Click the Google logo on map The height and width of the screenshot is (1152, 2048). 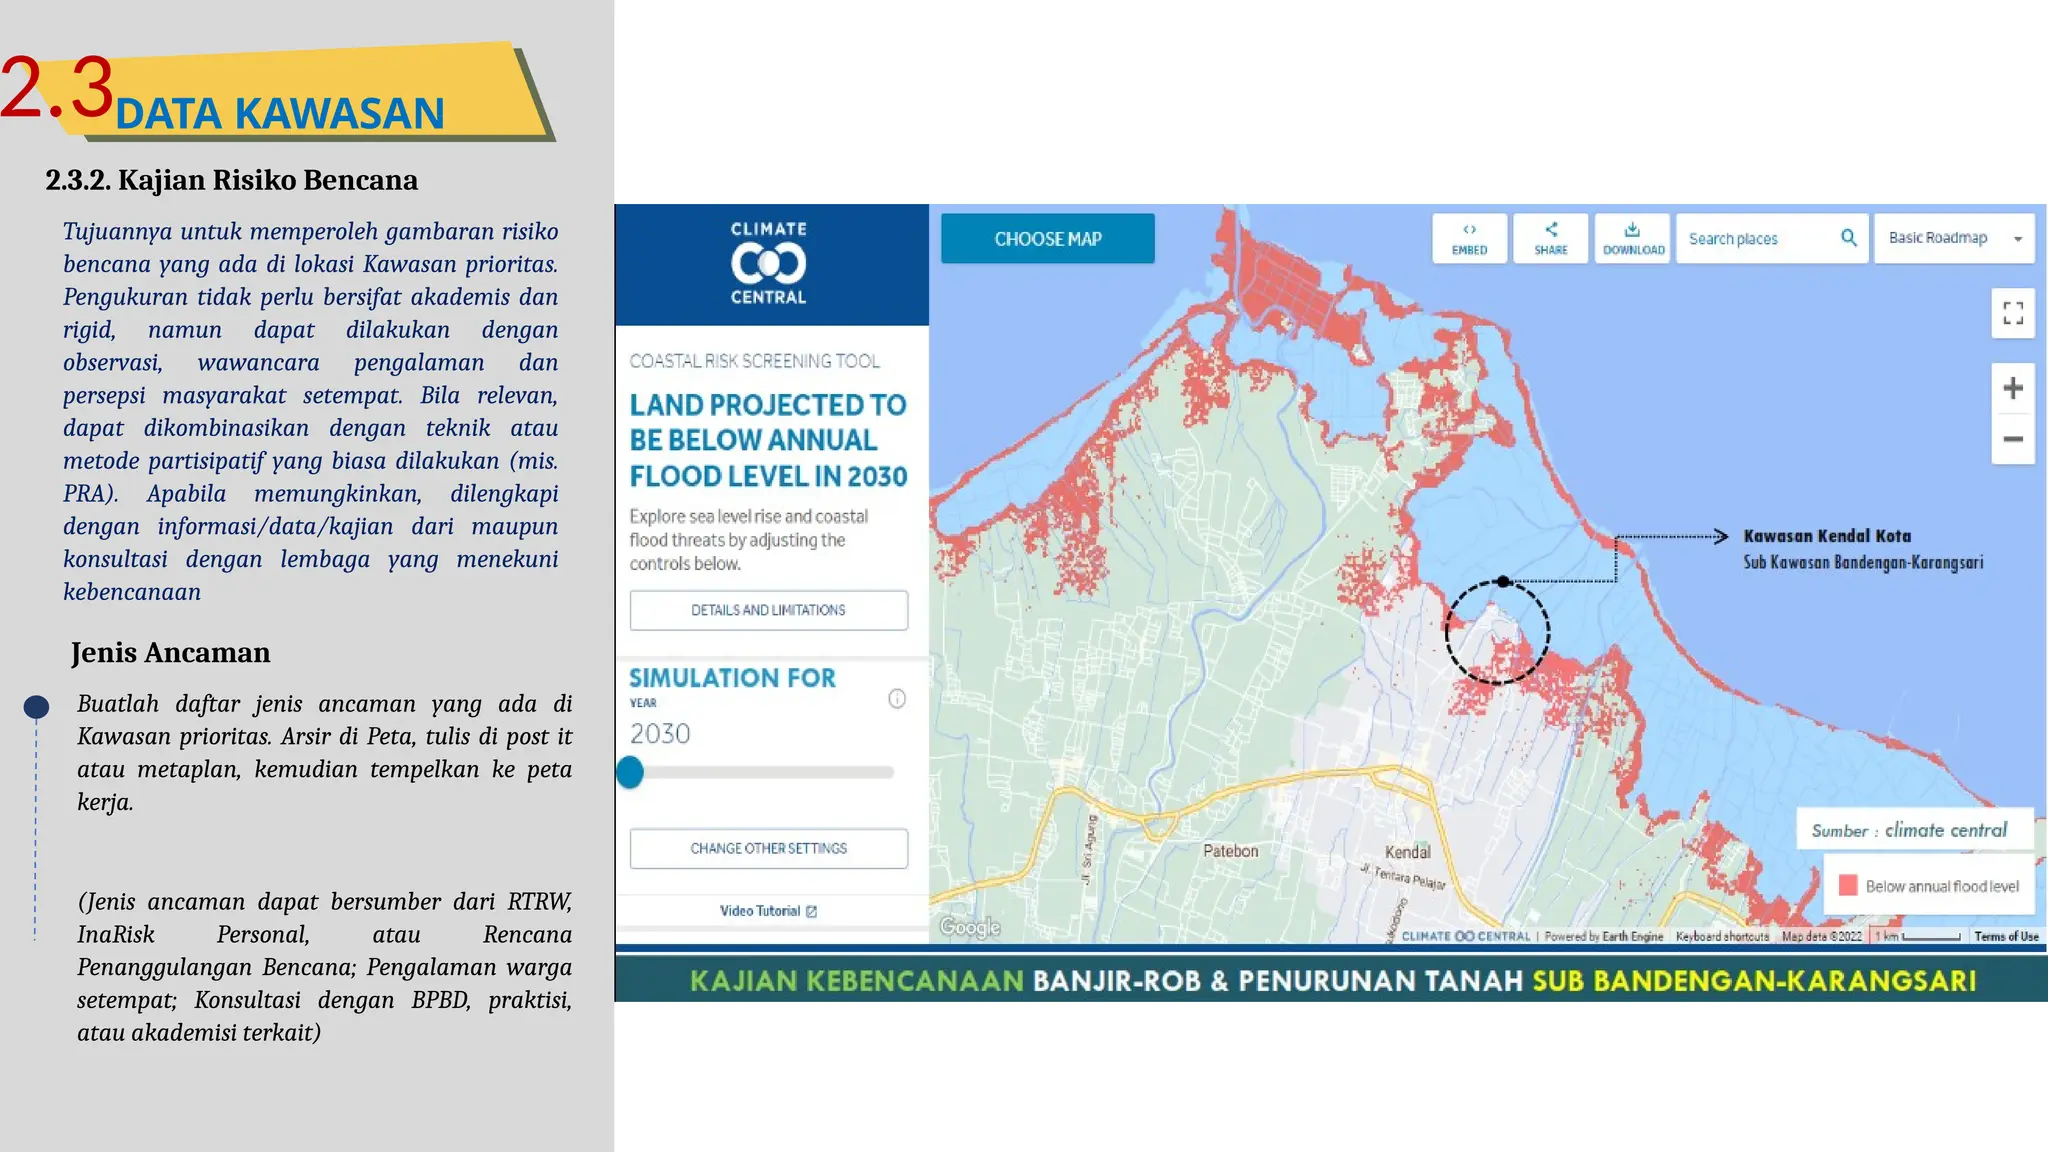970,927
